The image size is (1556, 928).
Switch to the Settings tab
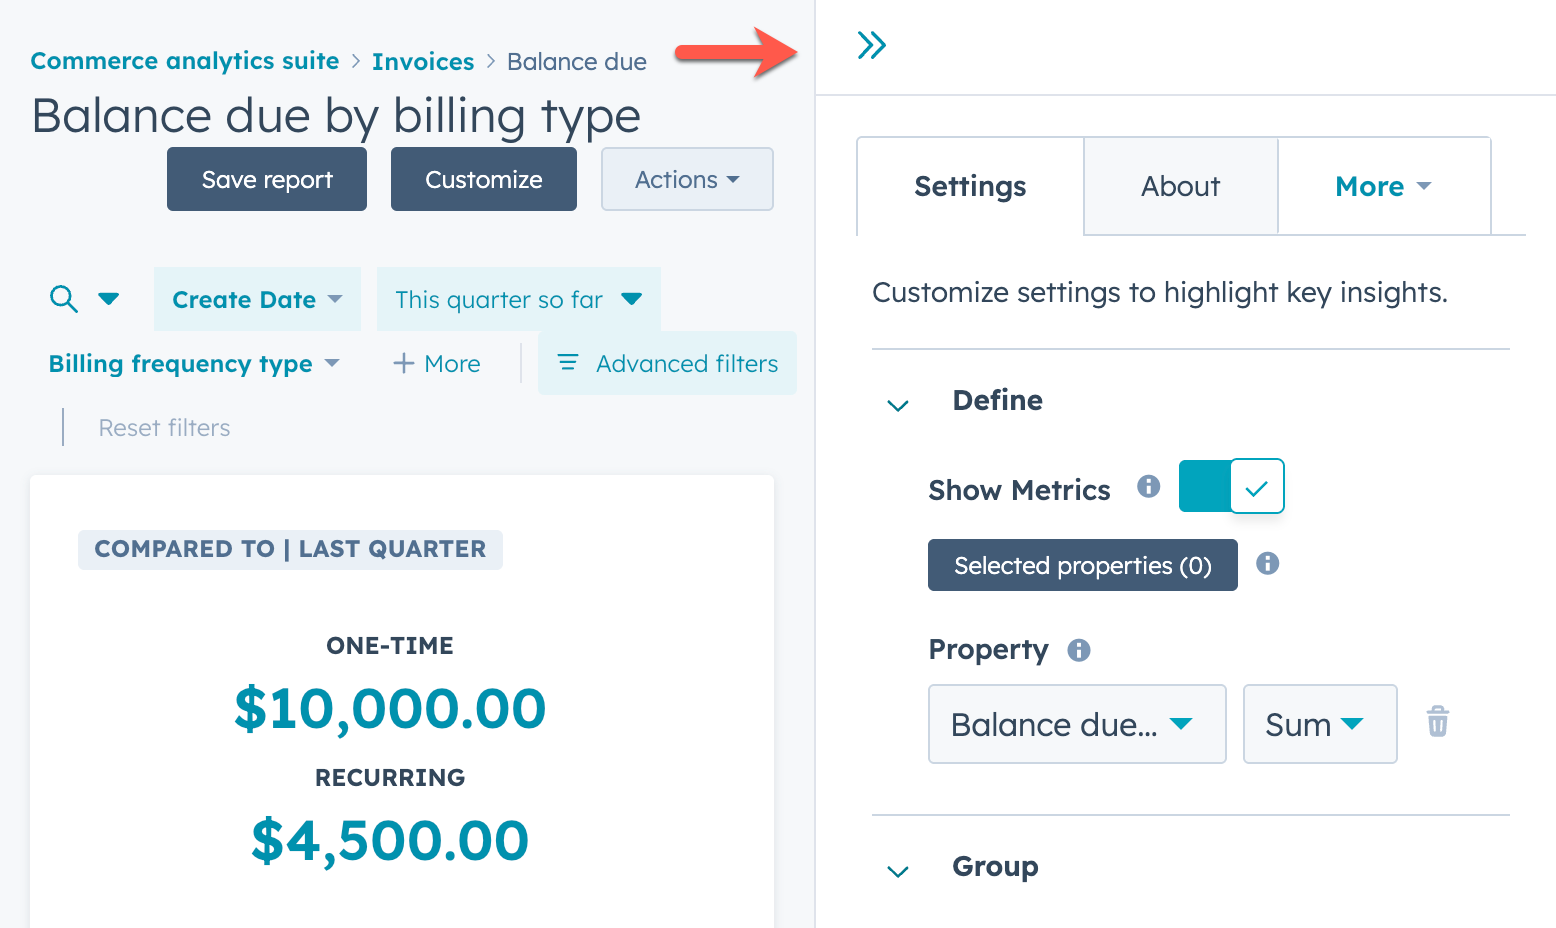point(970,186)
